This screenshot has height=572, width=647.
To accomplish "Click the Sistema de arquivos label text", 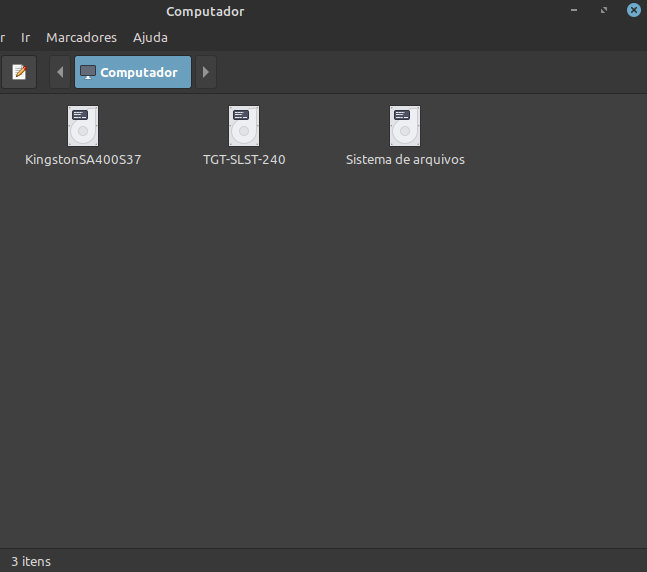I will tap(405, 160).
